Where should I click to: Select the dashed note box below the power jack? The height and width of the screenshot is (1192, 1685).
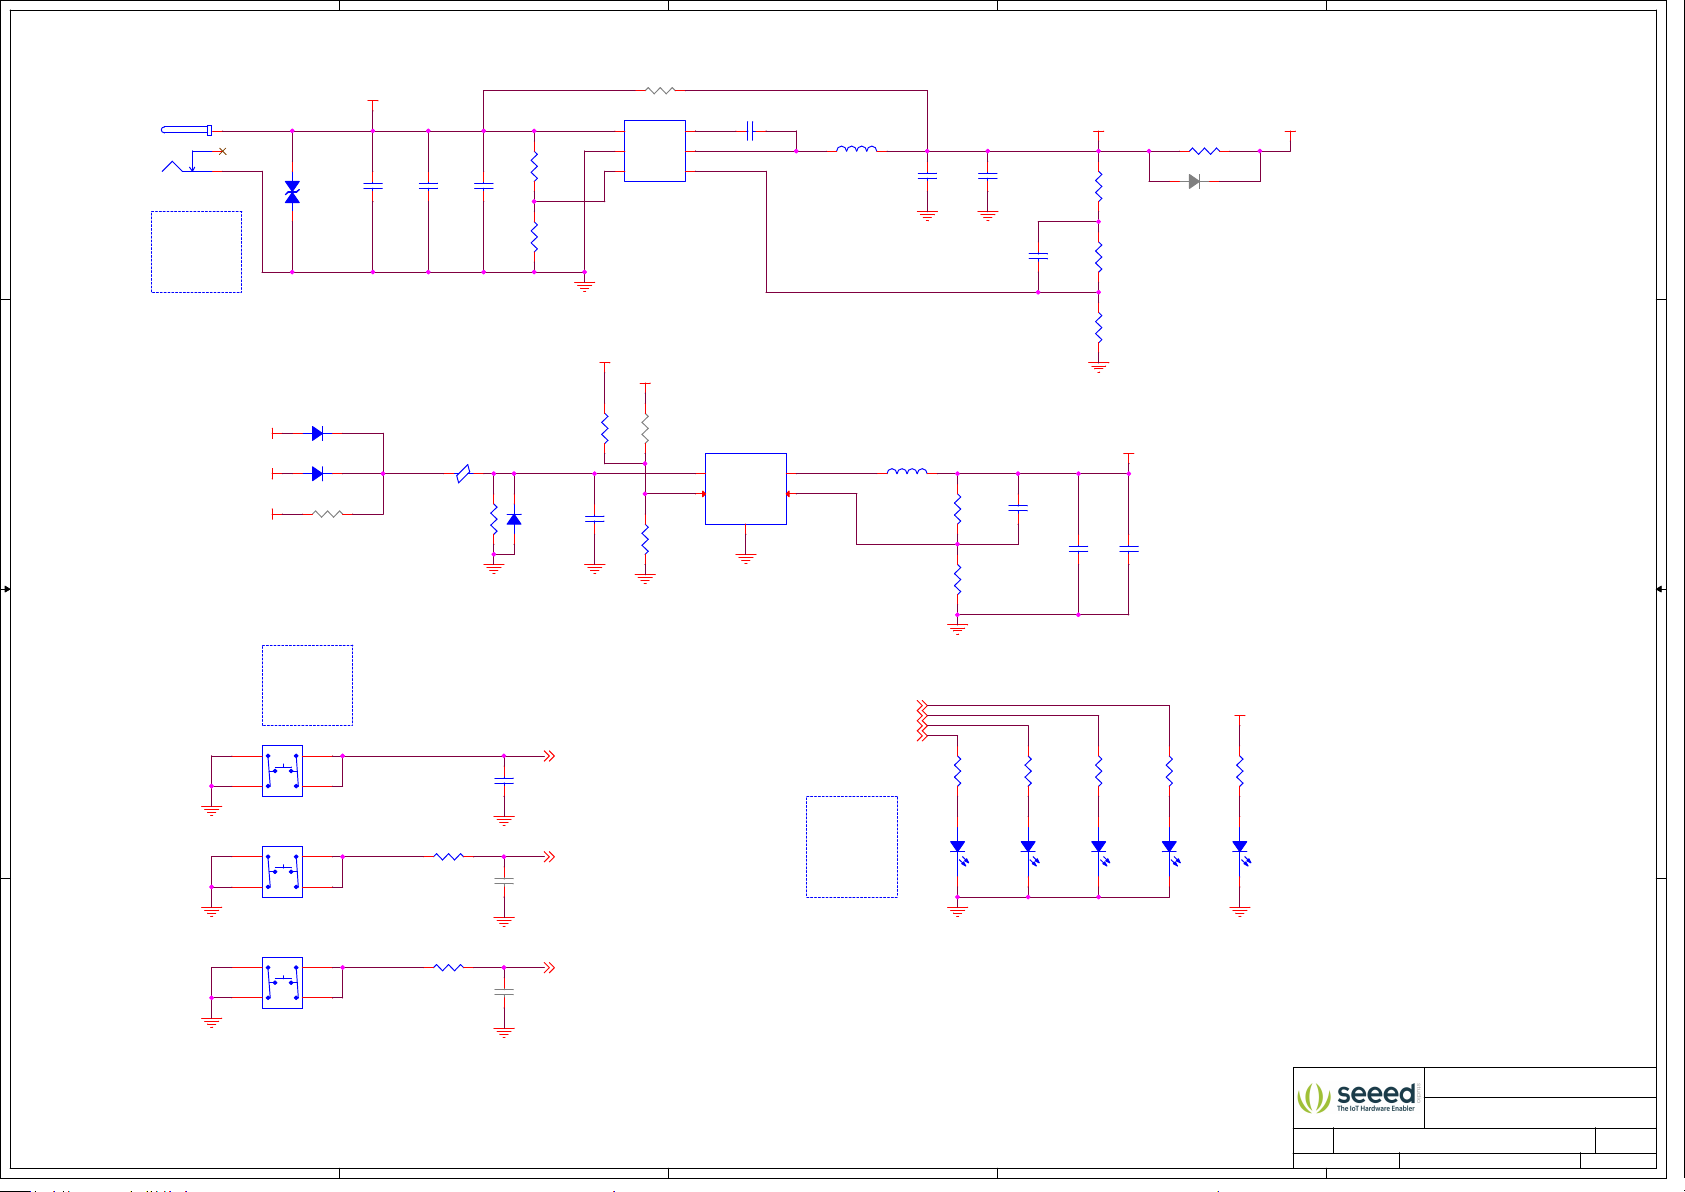coord(196,252)
